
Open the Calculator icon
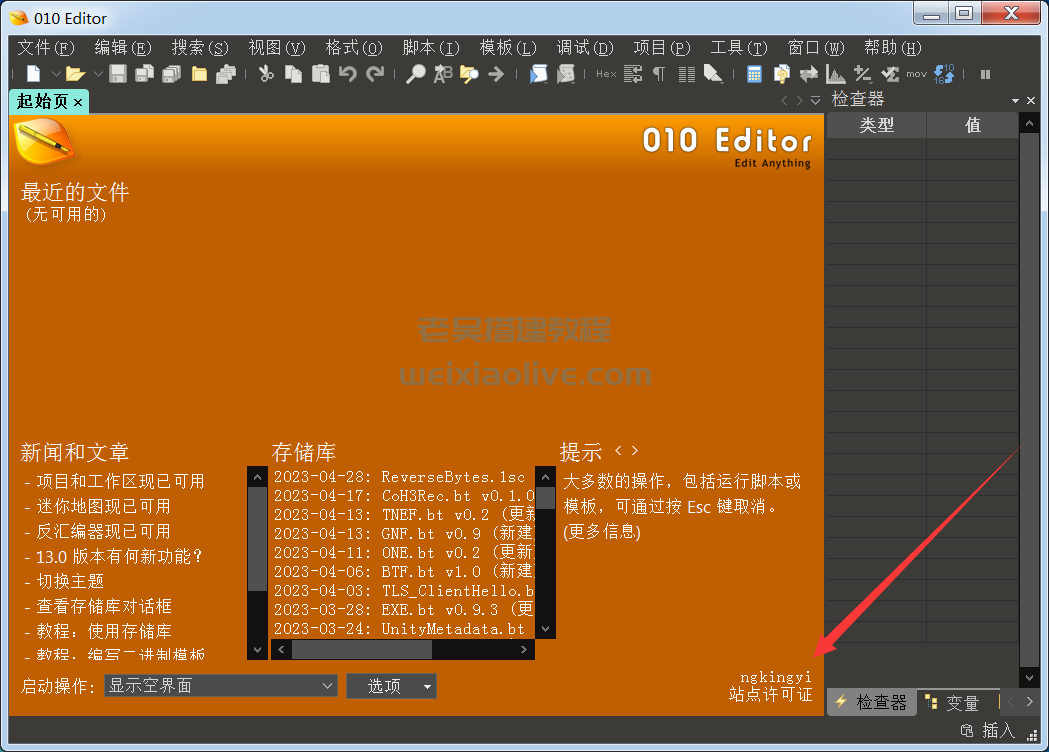point(754,74)
